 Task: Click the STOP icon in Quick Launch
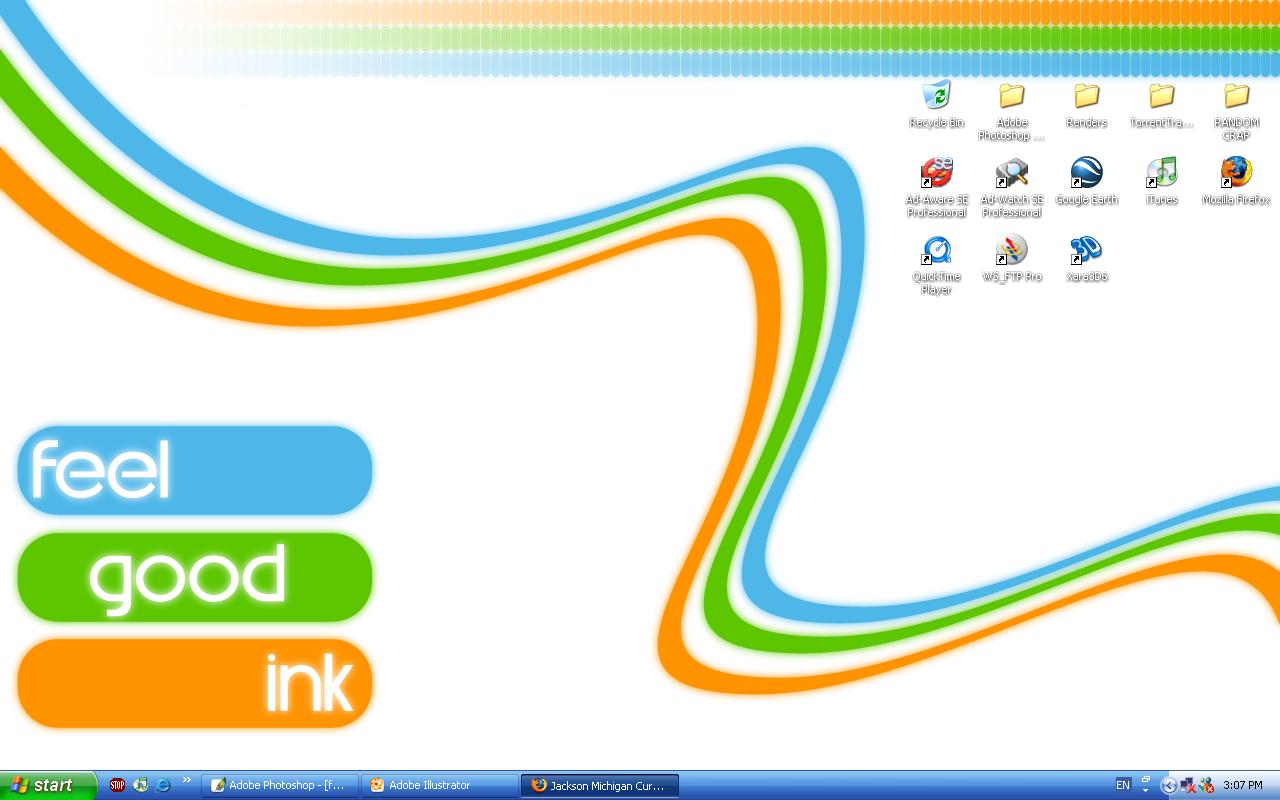click(117, 785)
